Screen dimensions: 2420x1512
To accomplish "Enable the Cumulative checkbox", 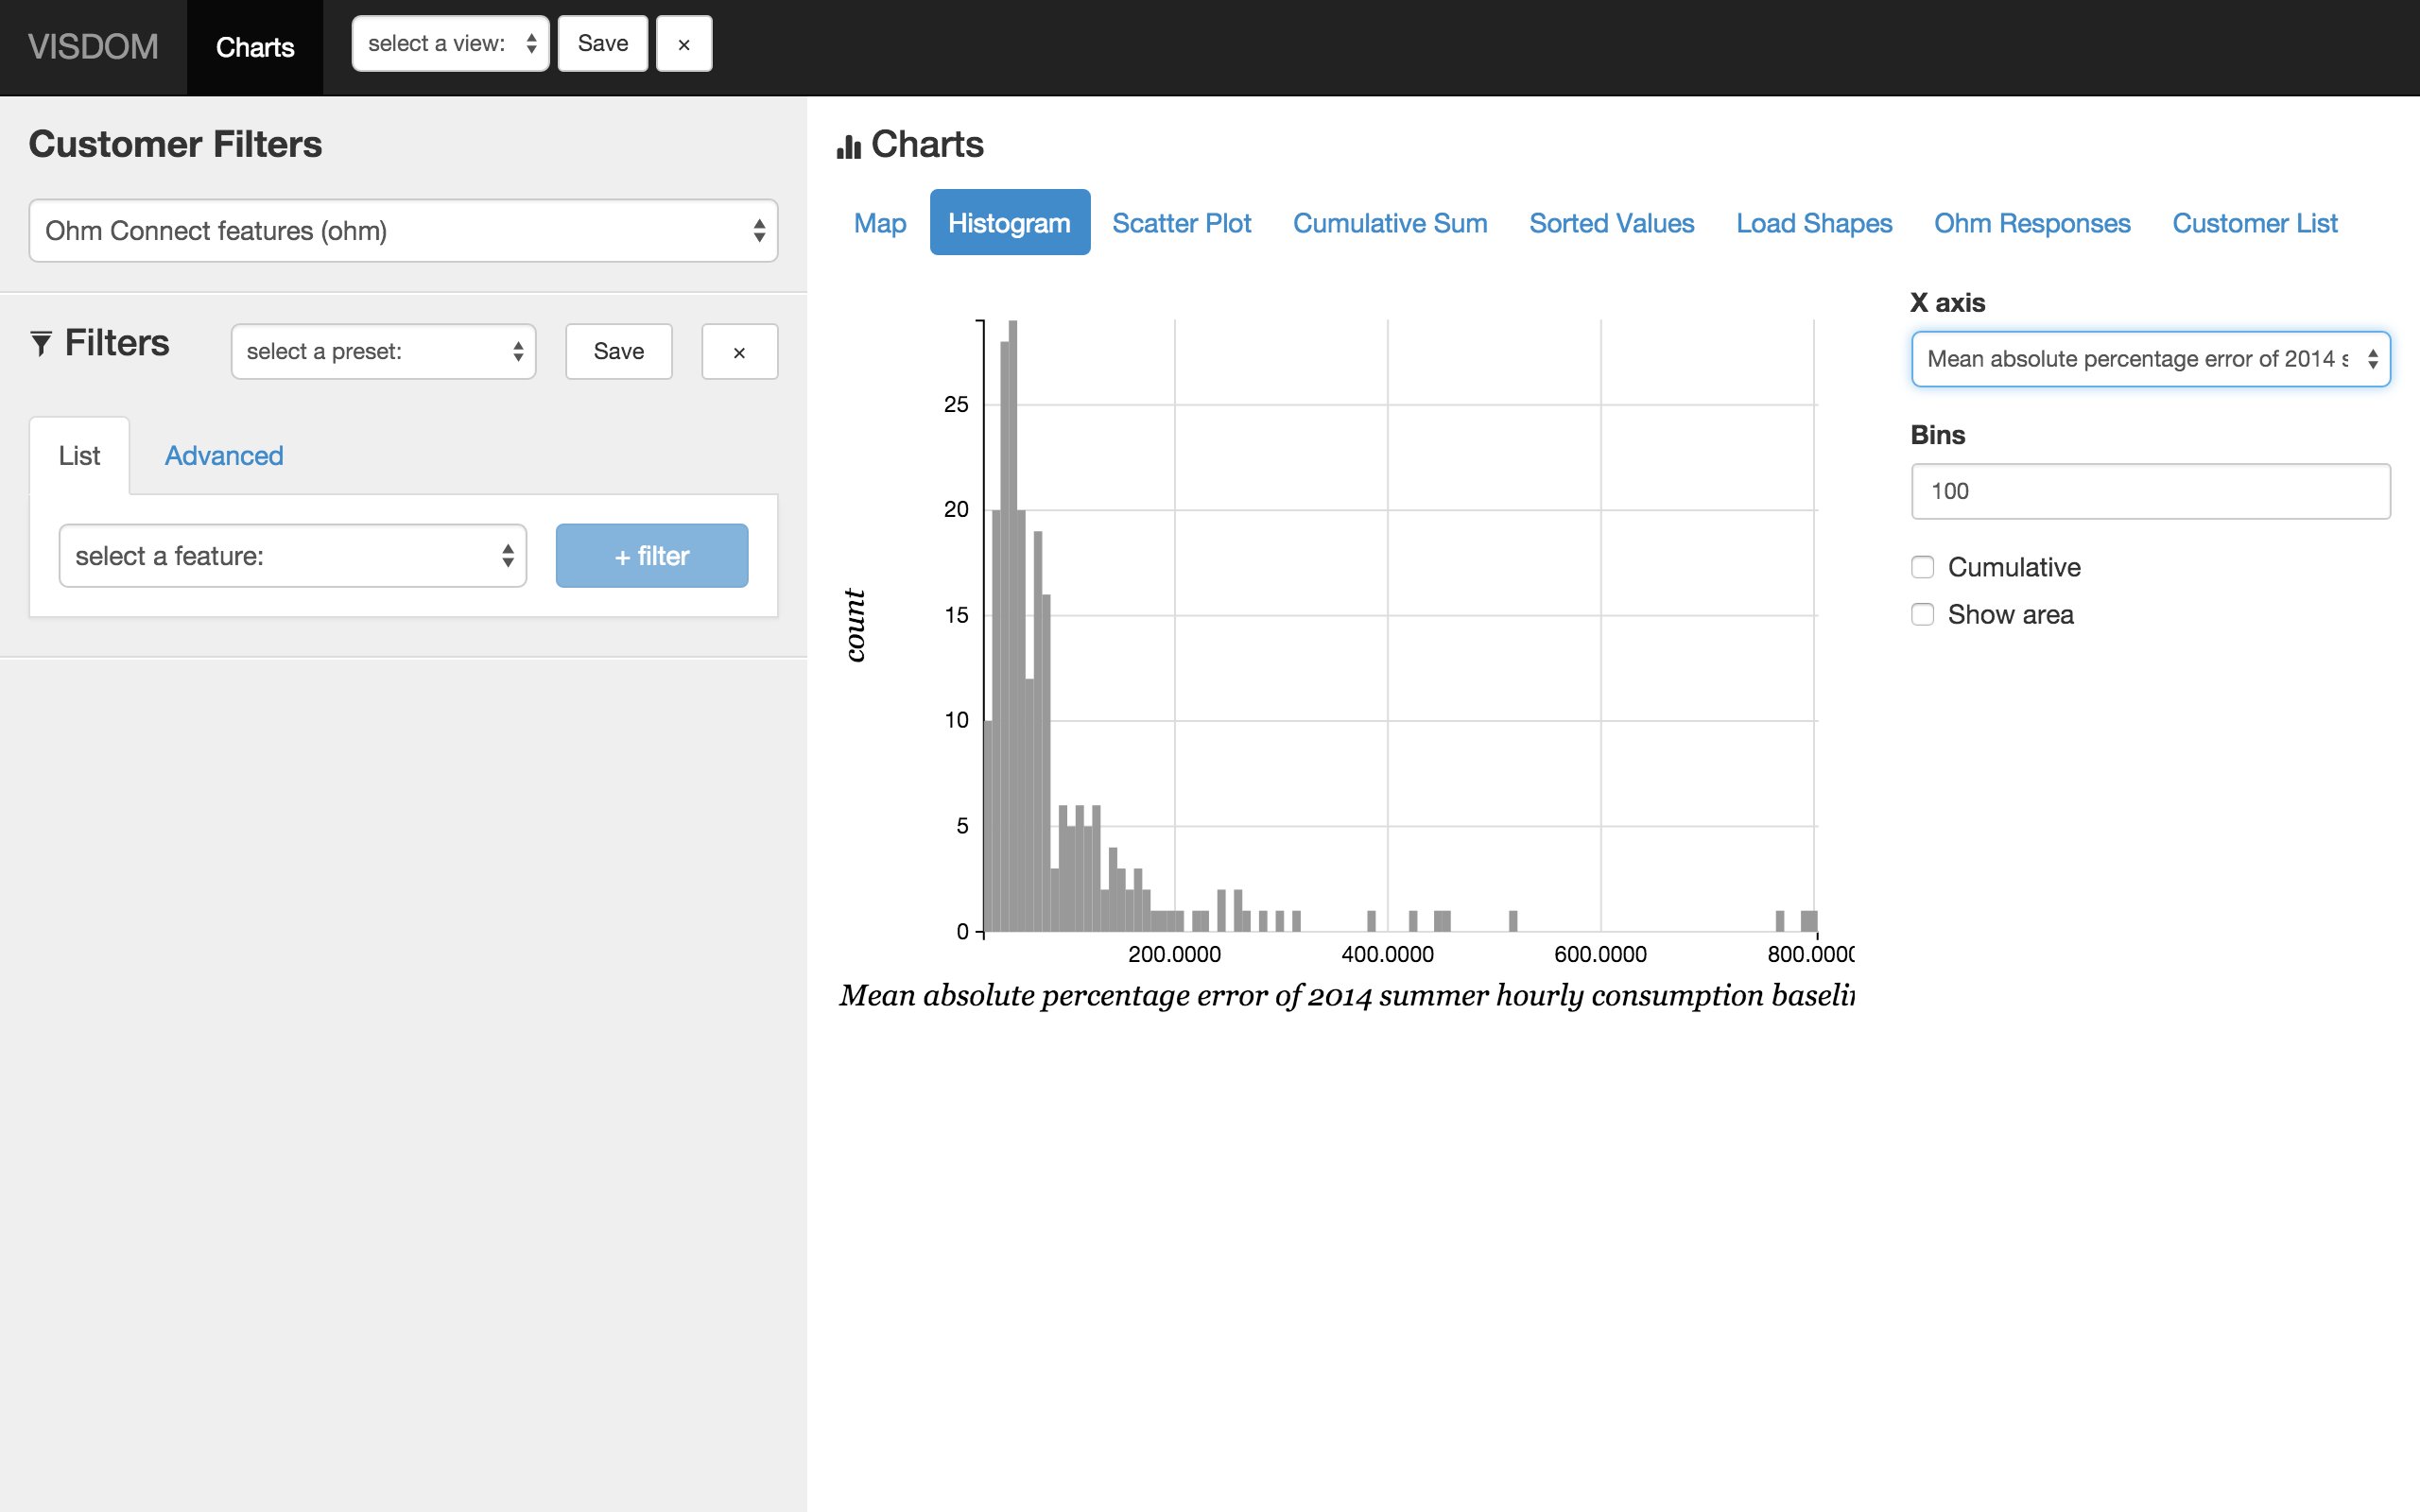I will click(1922, 567).
